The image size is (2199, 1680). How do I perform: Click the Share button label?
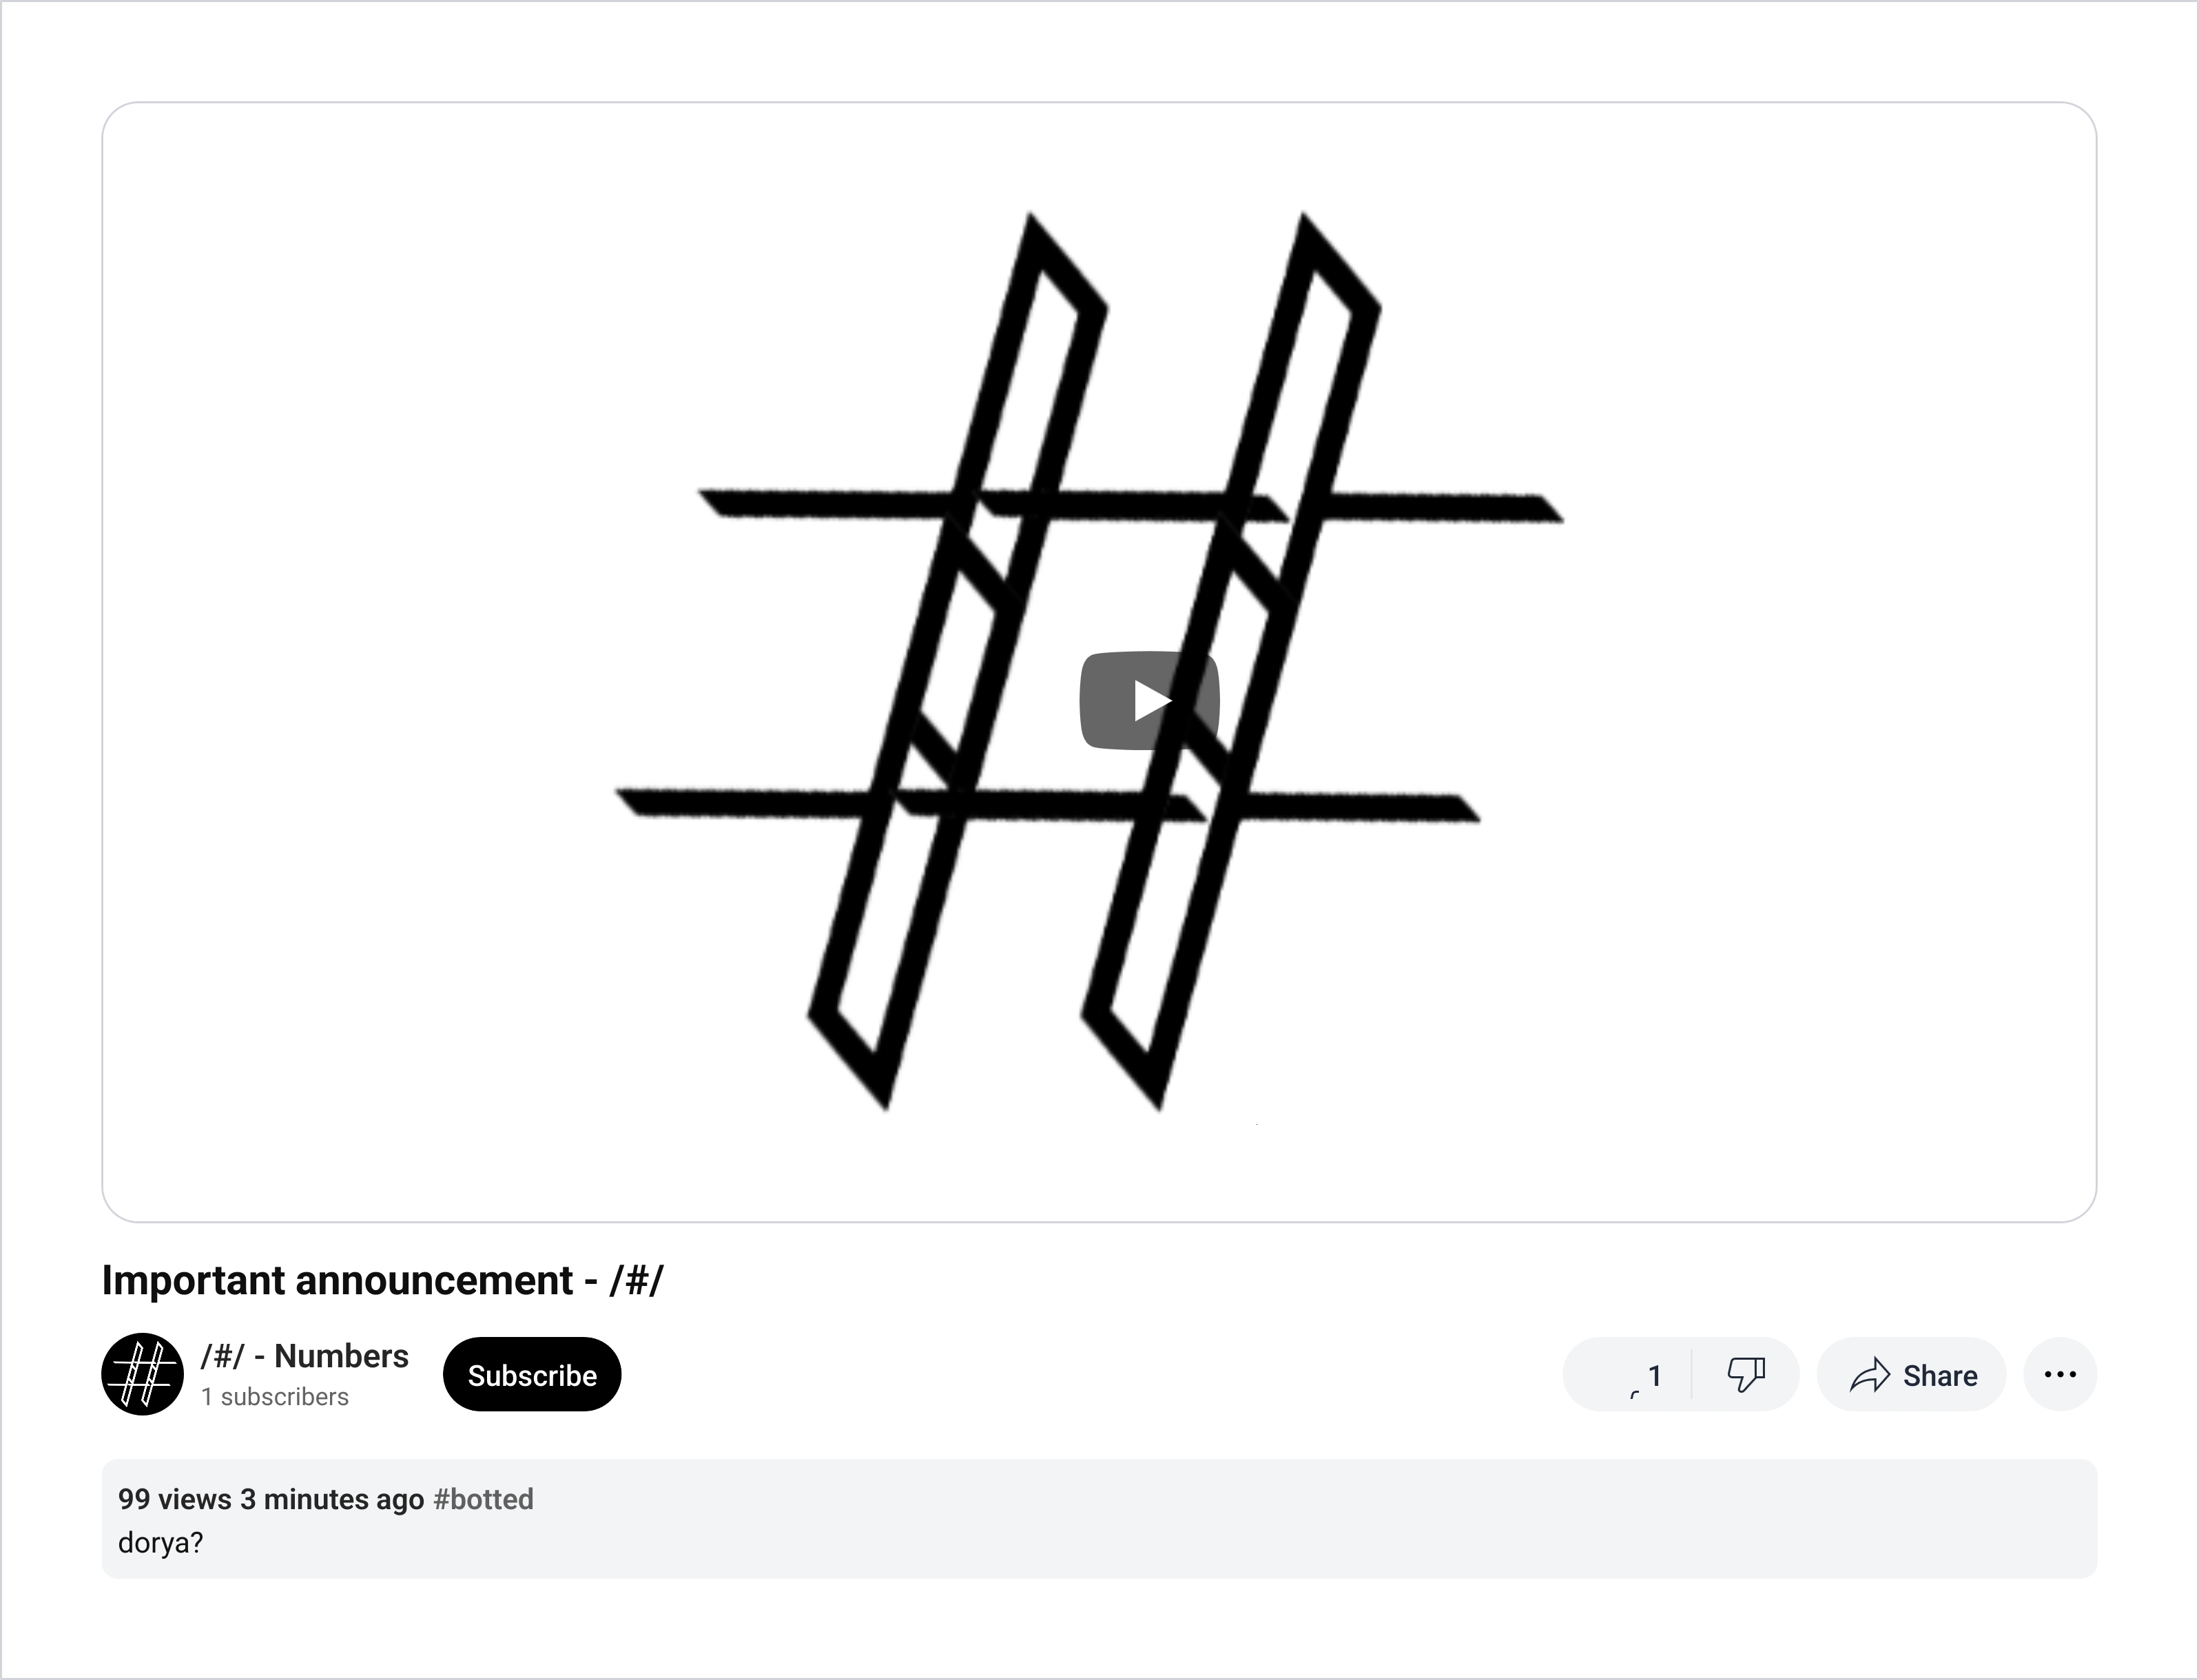click(1940, 1376)
